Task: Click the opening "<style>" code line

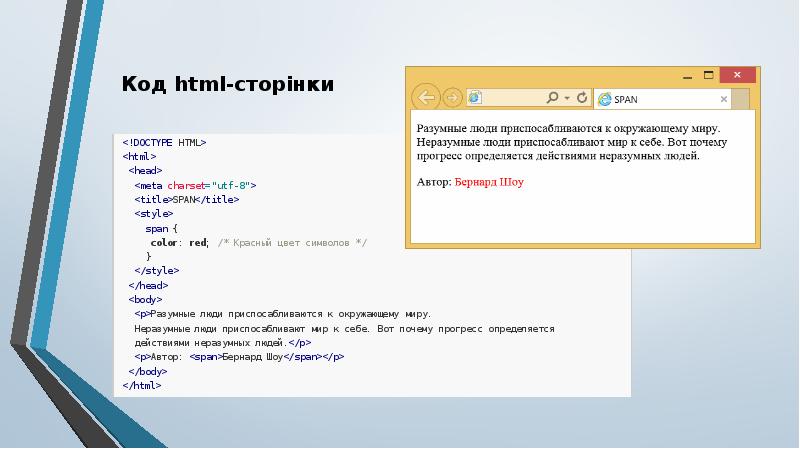Action: click(x=154, y=213)
